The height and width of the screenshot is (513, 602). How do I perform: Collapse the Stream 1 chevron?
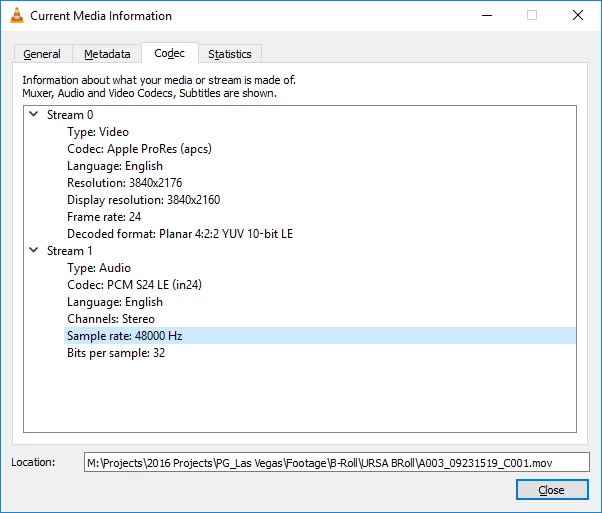[x=34, y=250]
